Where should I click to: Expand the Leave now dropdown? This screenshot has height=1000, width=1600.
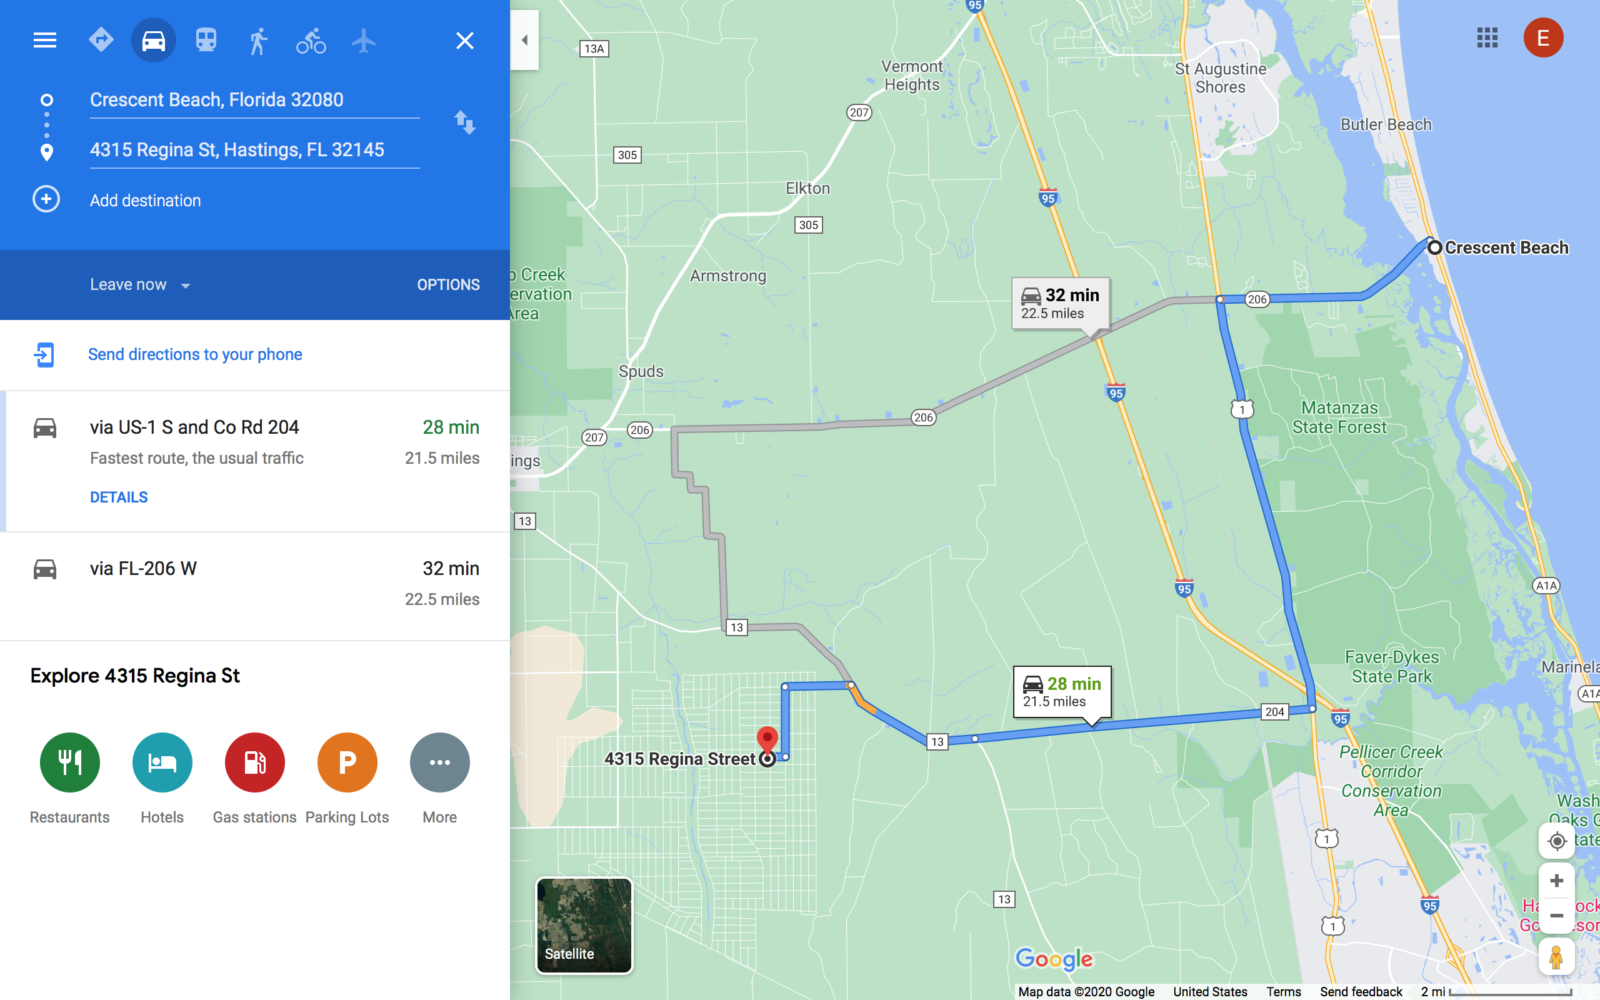pos(140,285)
